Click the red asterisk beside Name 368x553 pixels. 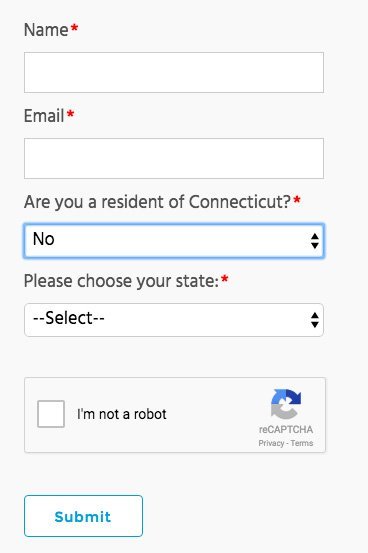click(x=74, y=28)
